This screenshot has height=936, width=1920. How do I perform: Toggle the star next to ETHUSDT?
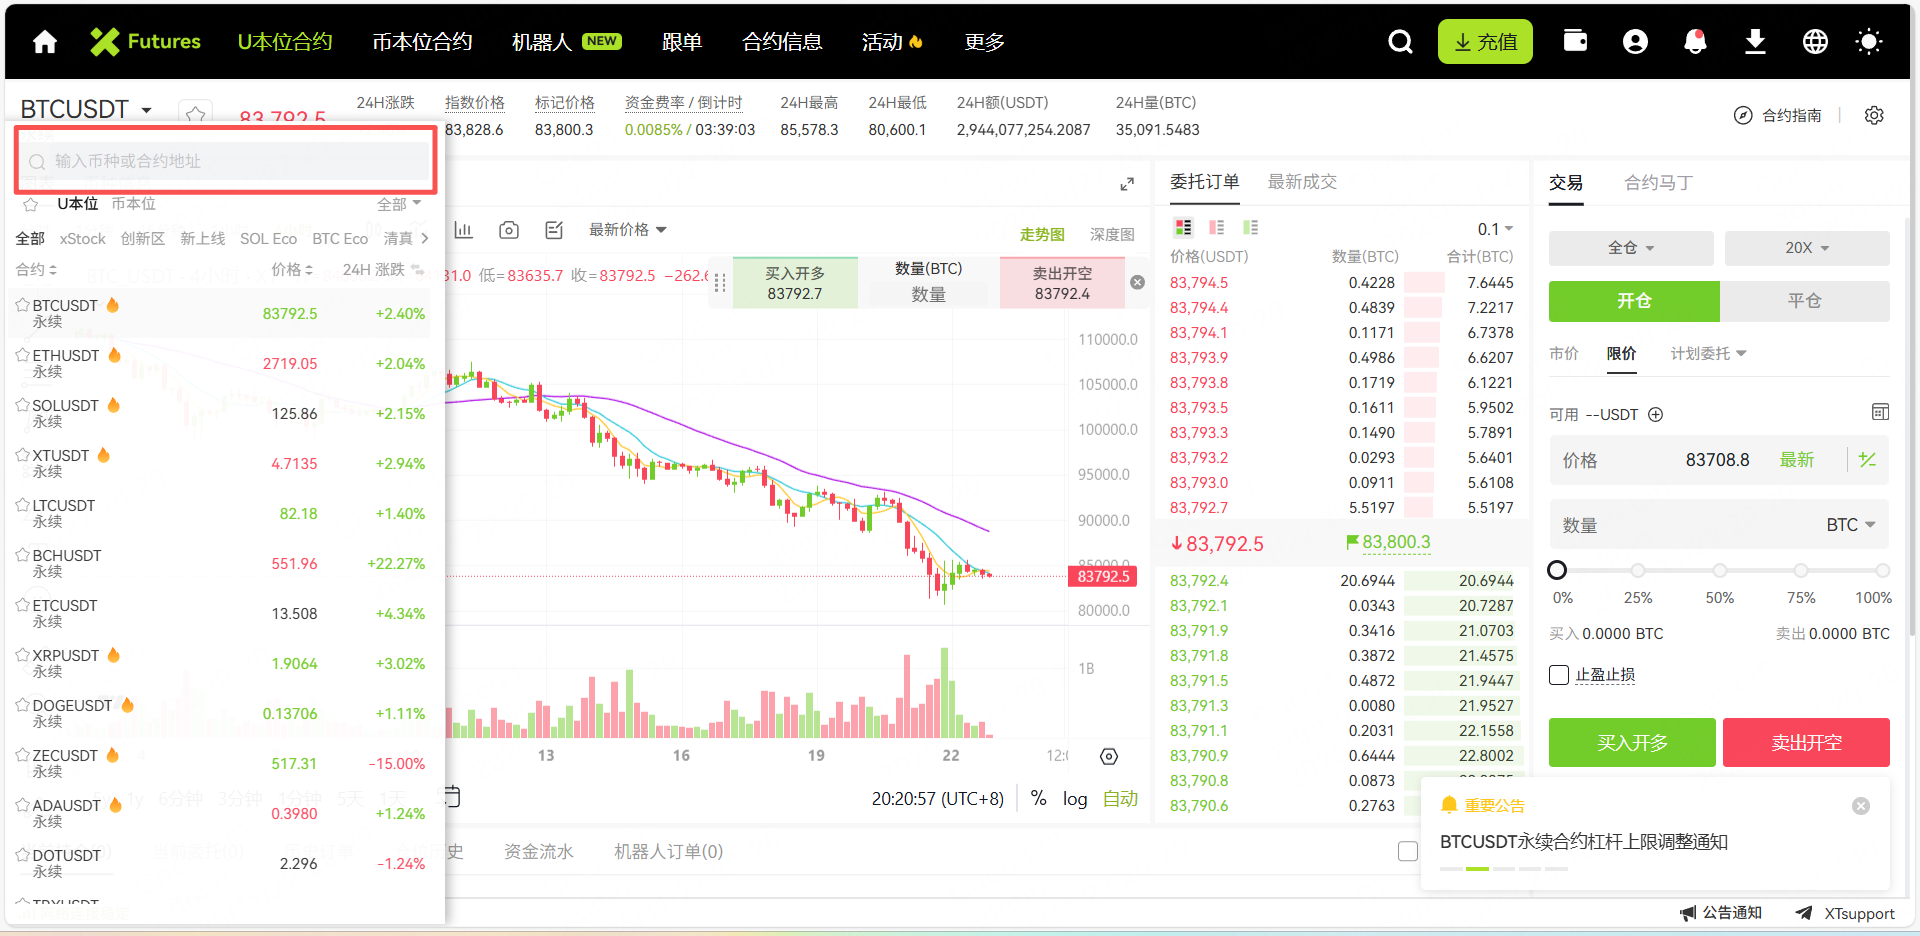23,355
